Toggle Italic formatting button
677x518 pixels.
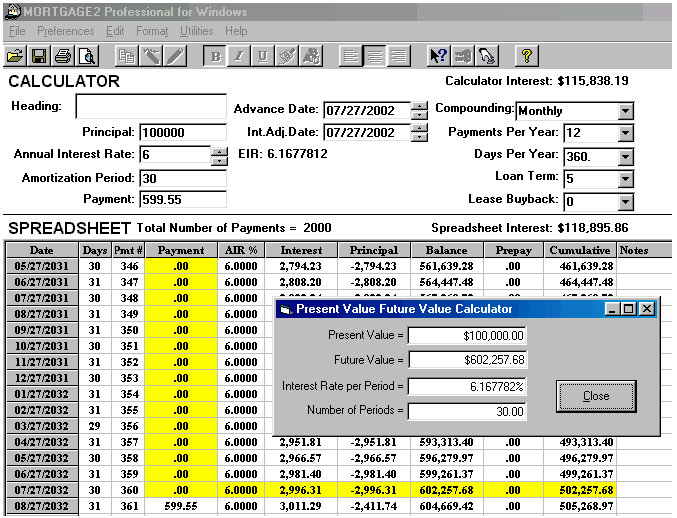tap(239, 56)
